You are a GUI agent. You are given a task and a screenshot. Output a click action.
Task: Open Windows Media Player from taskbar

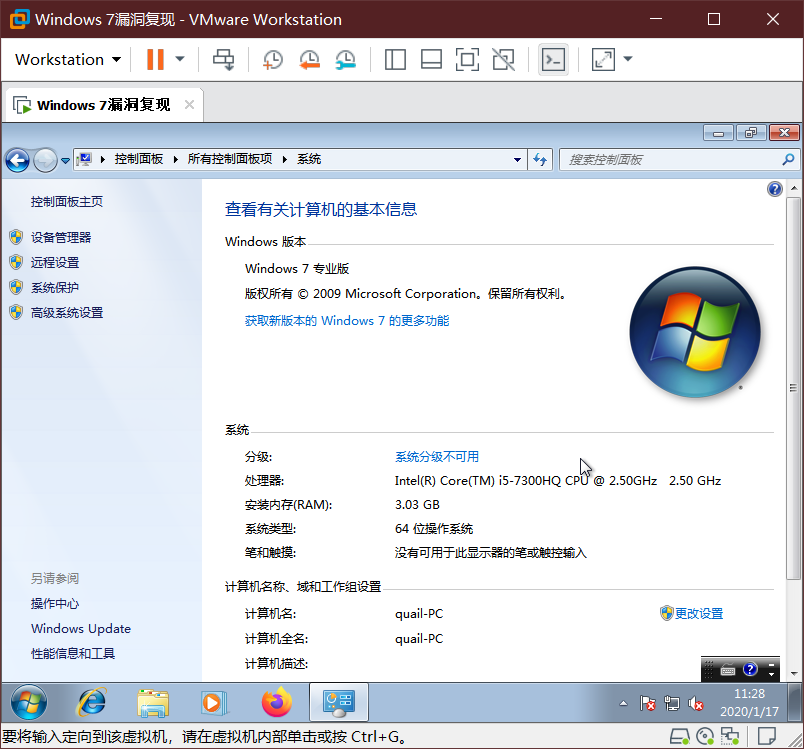[212, 702]
